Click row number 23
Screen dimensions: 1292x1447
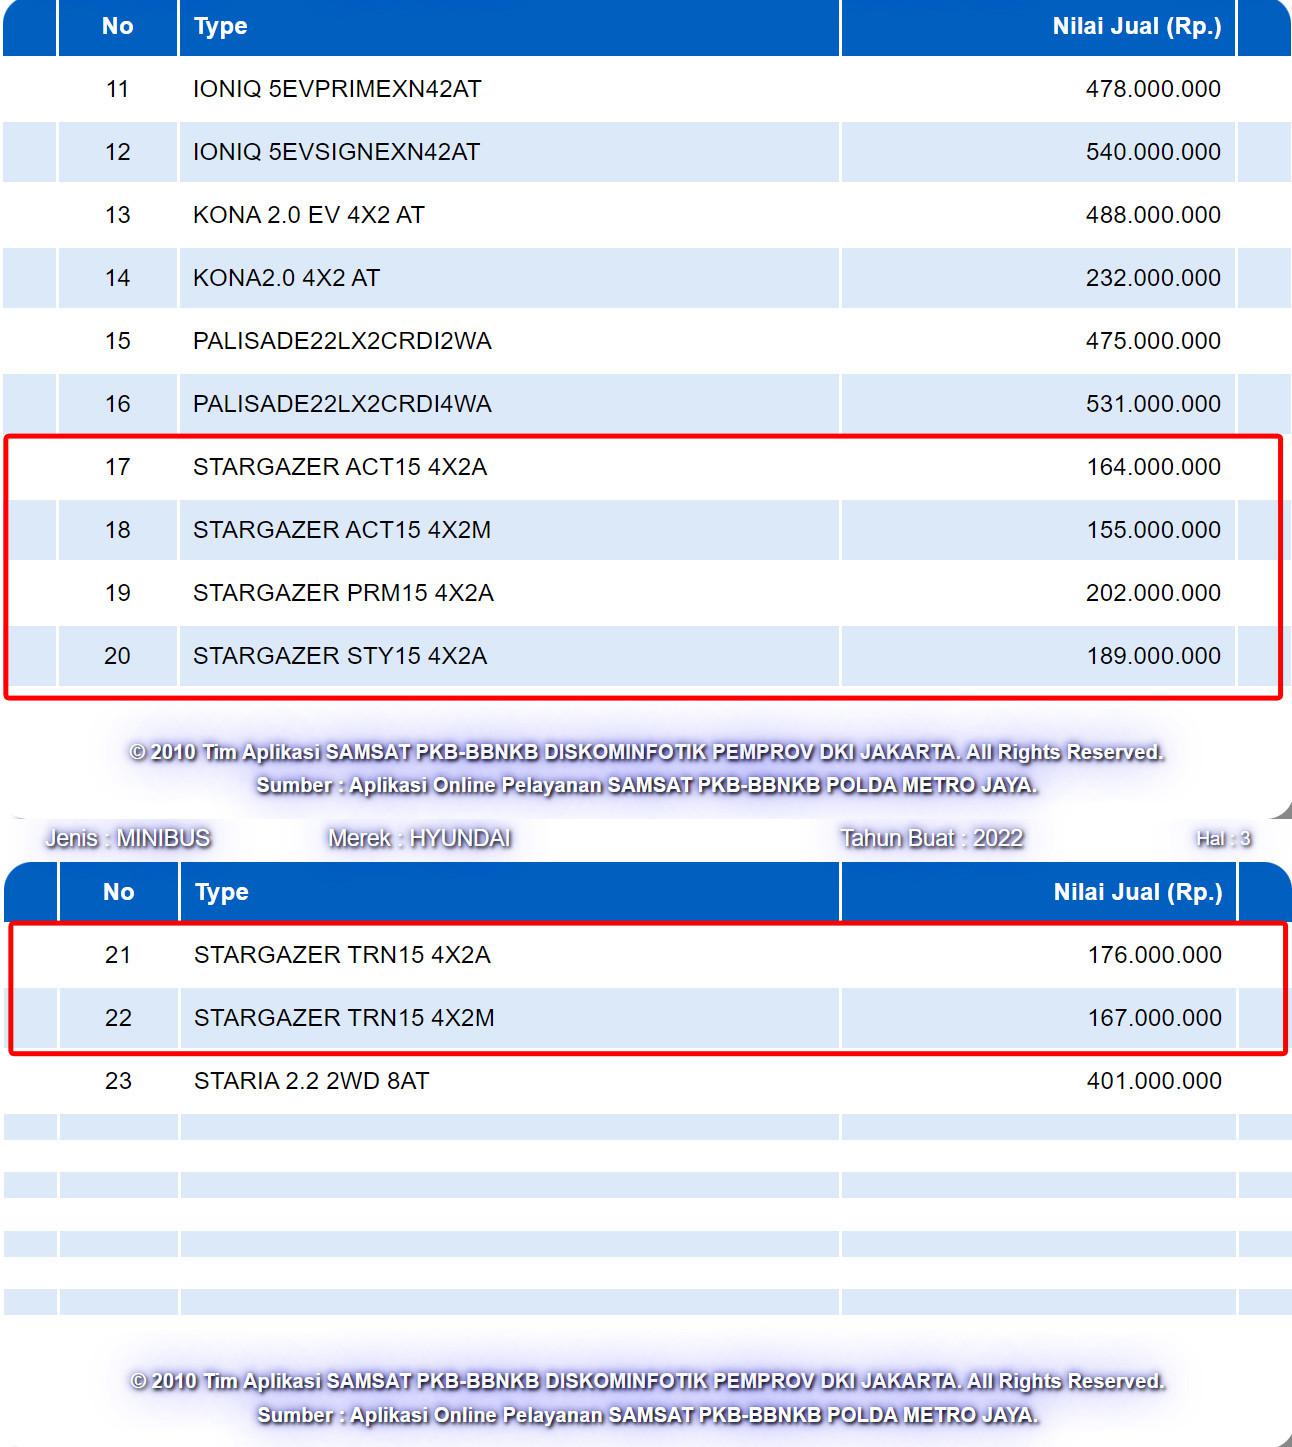coord(118,1081)
